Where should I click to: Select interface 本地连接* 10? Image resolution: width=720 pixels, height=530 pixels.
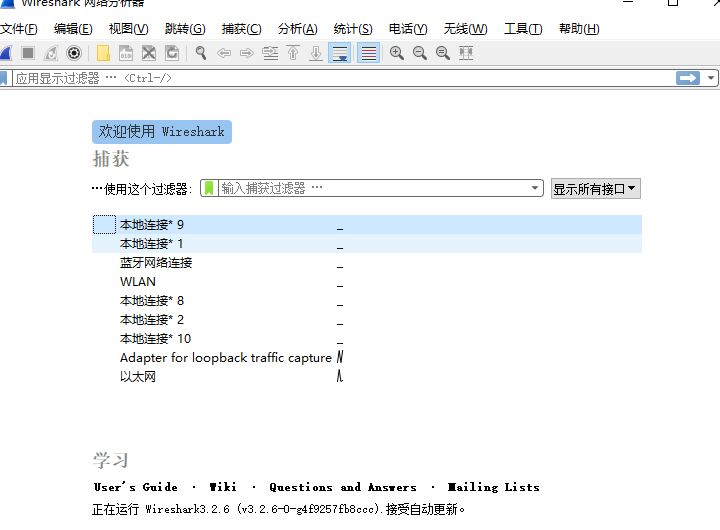tap(367, 339)
